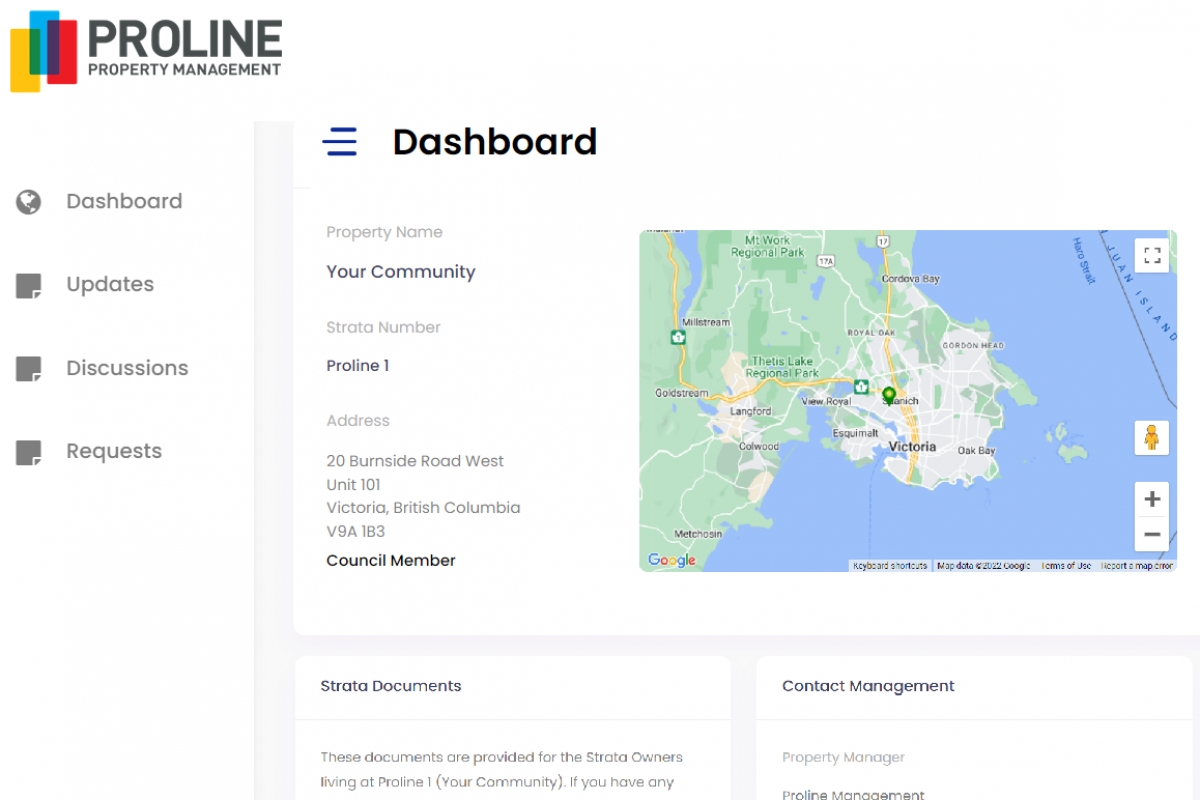Click the note icon beside Updates
1200x800 pixels.
click(x=29, y=285)
